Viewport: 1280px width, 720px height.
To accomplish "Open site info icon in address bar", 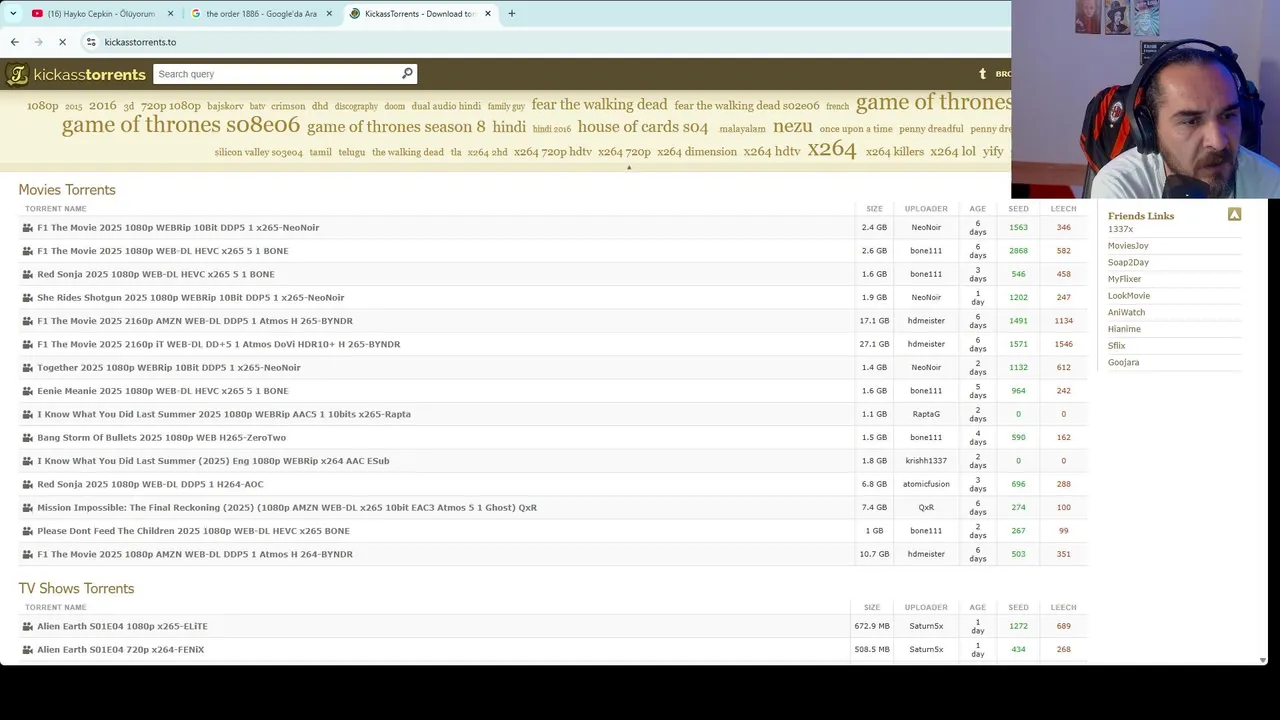I will pyautogui.click(x=91, y=42).
